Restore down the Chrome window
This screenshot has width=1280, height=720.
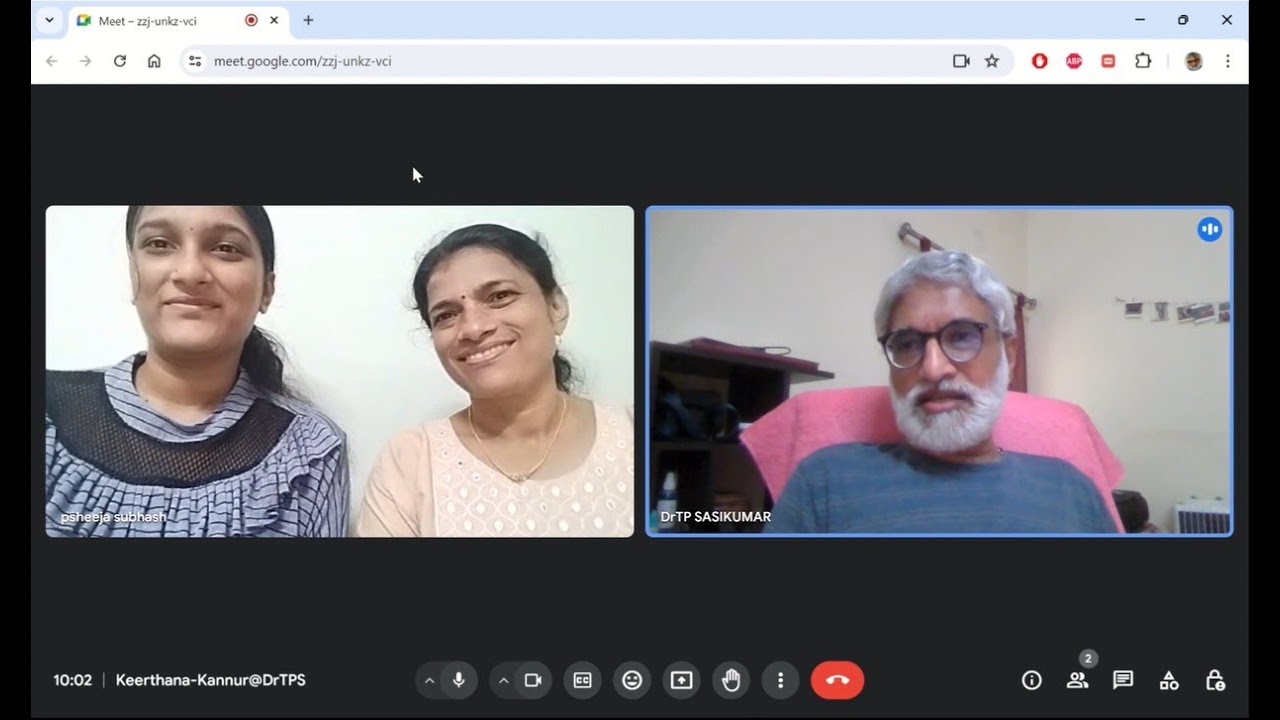(x=1183, y=20)
